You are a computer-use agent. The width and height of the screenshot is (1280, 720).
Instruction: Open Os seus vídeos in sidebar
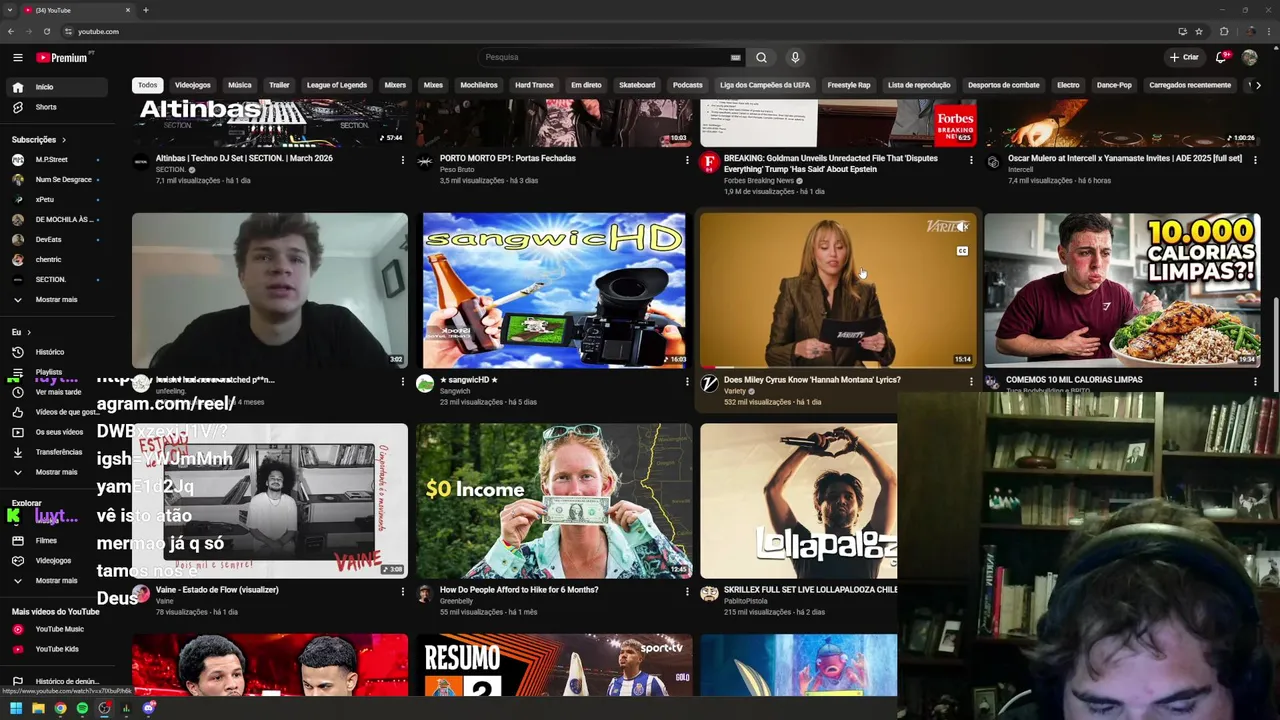[x=57, y=432]
